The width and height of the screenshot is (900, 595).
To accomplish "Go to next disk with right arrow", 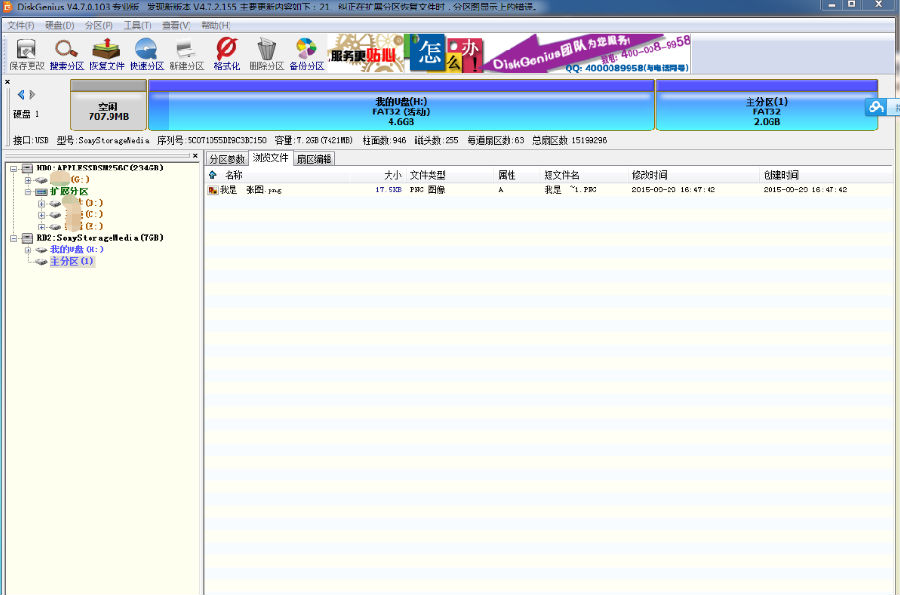I will coord(32,95).
